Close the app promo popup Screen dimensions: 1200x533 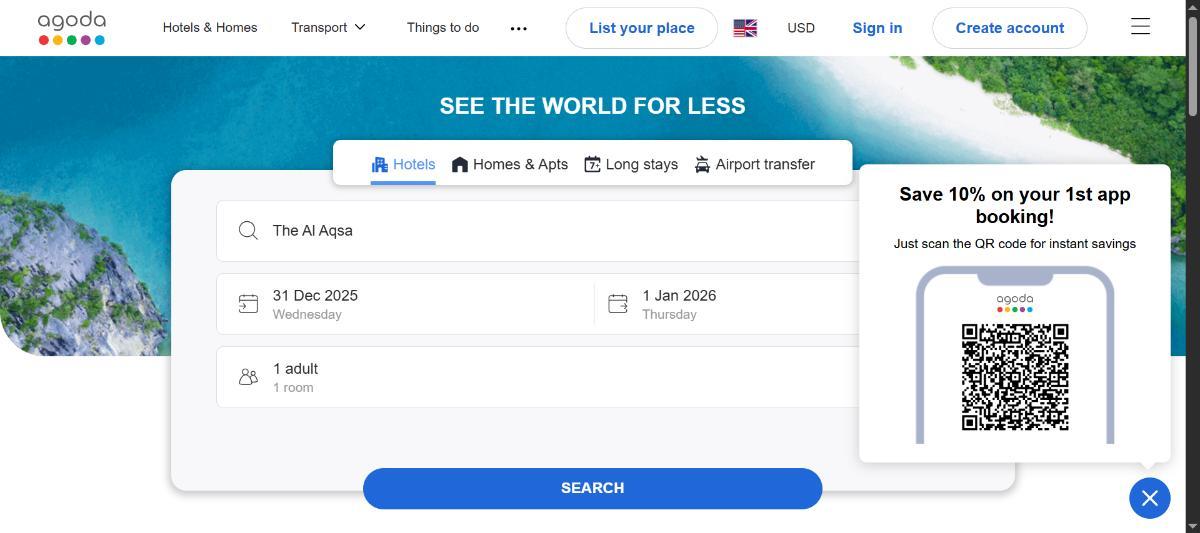[x=1149, y=497]
